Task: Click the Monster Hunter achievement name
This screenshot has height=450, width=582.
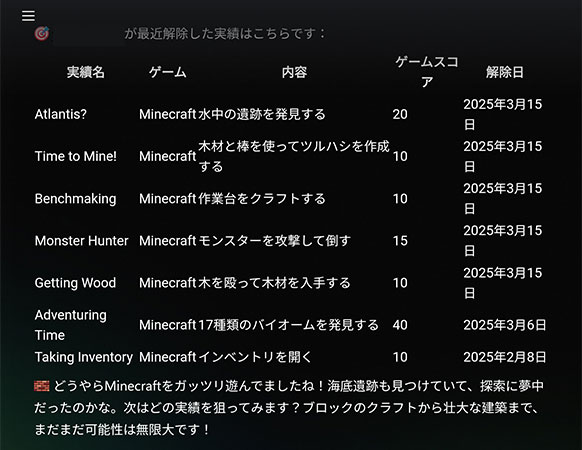Action: 82,241
